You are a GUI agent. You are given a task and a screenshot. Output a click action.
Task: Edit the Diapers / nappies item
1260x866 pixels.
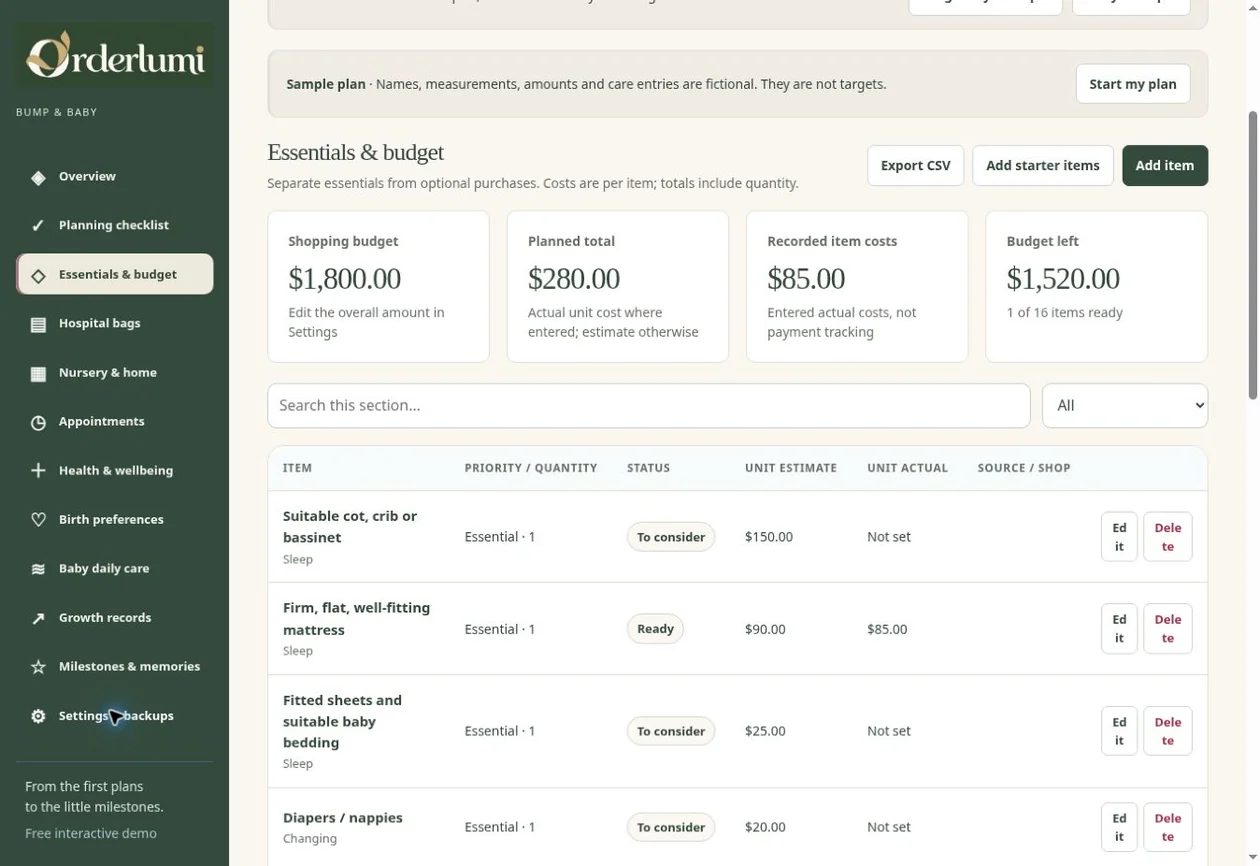point(1119,827)
